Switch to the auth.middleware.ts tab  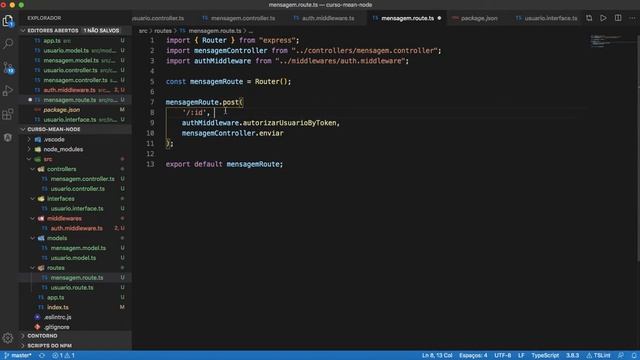point(324,18)
